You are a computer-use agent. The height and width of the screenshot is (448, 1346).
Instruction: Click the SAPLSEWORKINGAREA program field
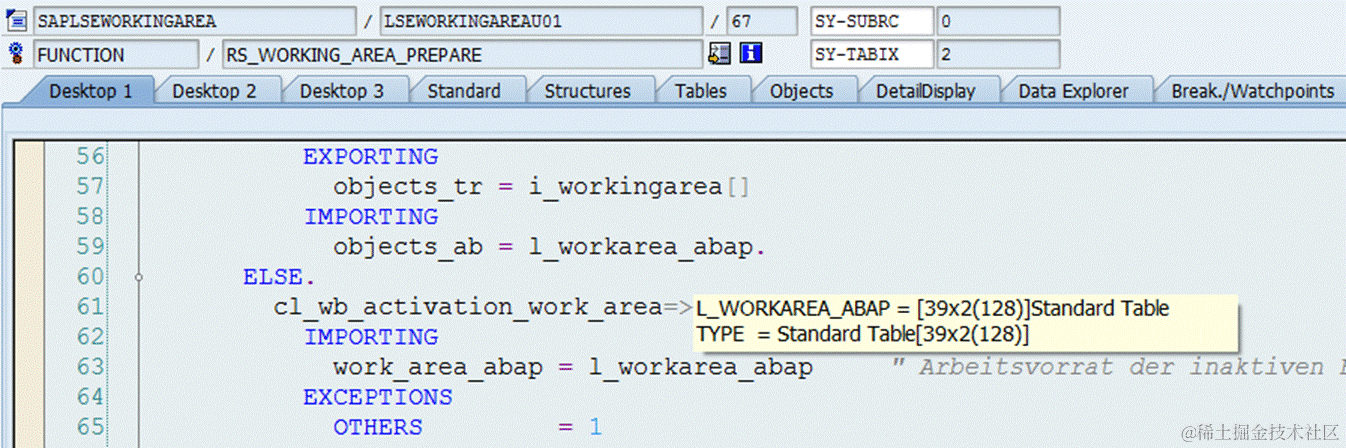click(194, 21)
